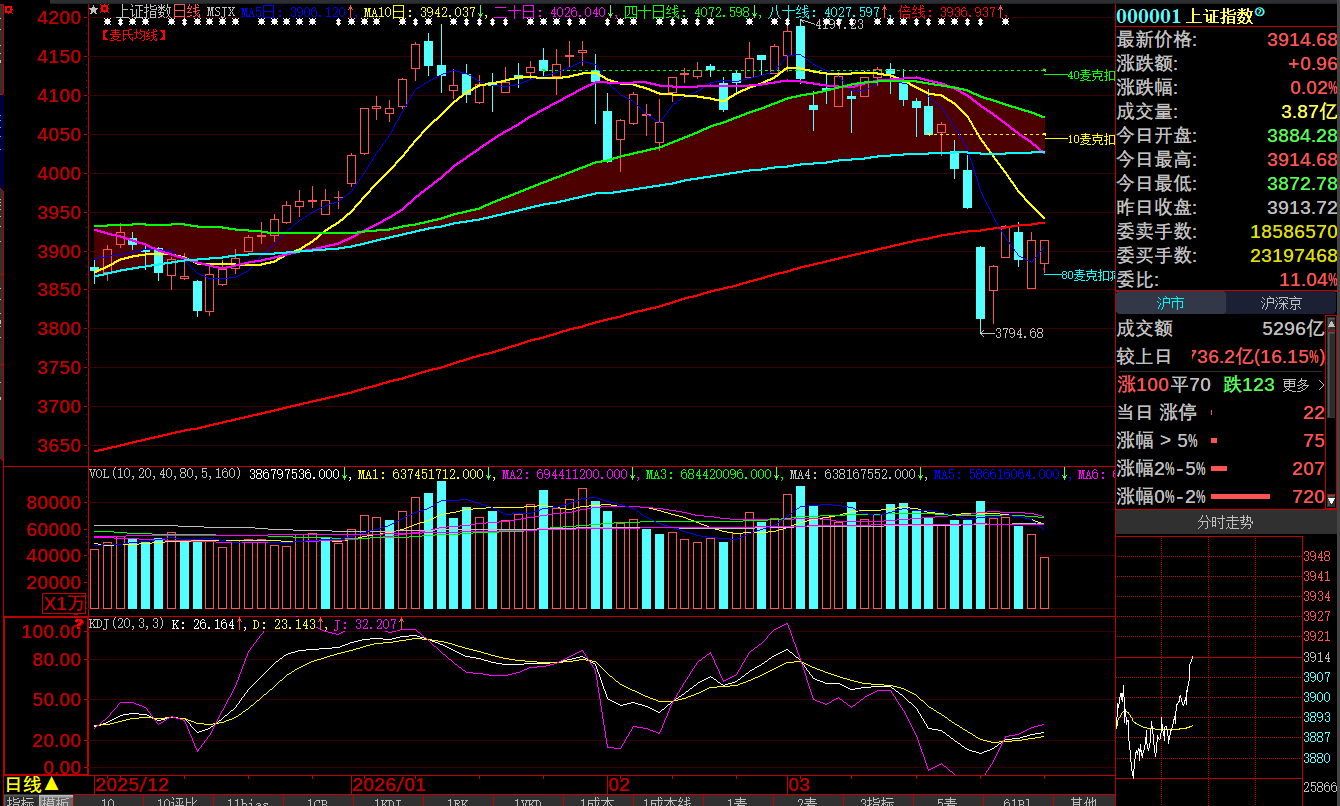Click the 80麦克扣 marker on chart
Image resolution: width=1340 pixels, height=806 pixels.
click(x=1087, y=275)
